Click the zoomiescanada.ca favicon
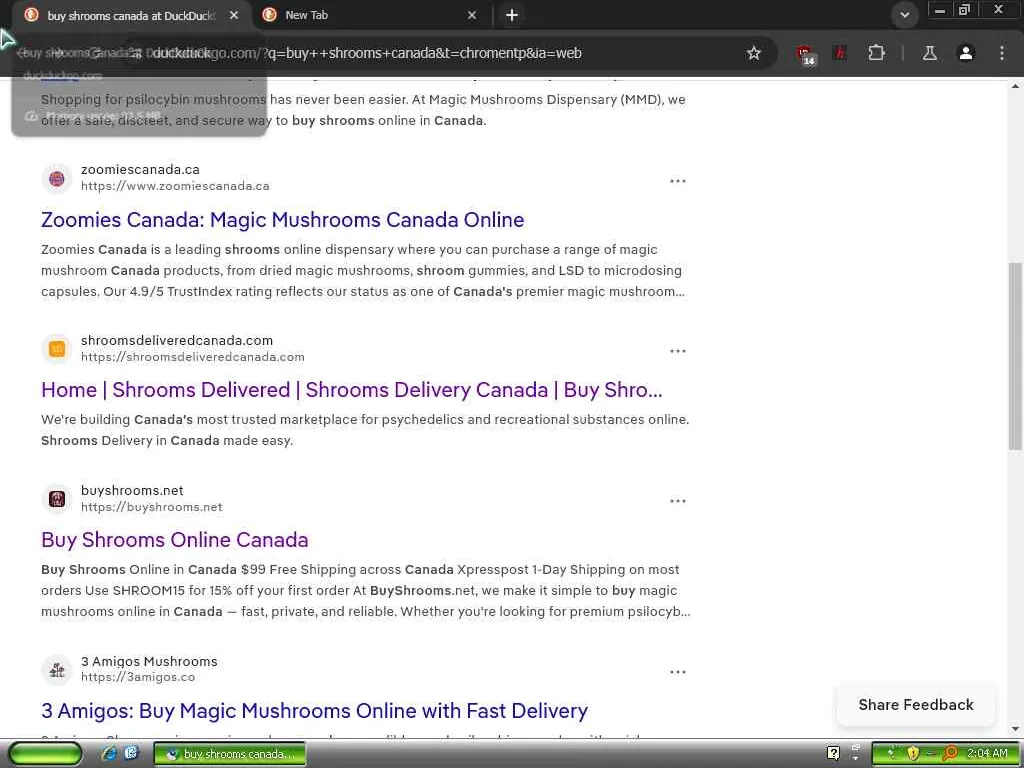Image resolution: width=1024 pixels, height=768 pixels. (x=57, y=178)
